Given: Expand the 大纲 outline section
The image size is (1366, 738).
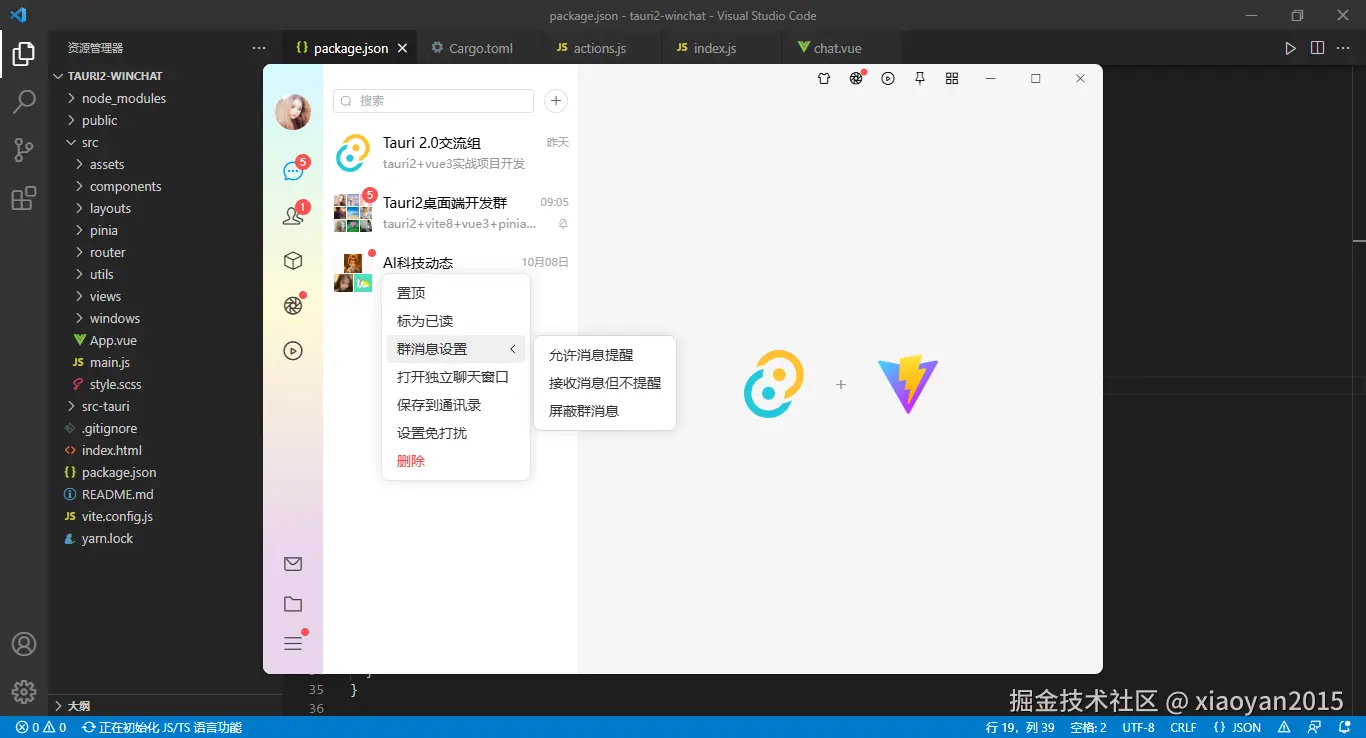Looking at the screenshot, I should click(x=78, y=706).
